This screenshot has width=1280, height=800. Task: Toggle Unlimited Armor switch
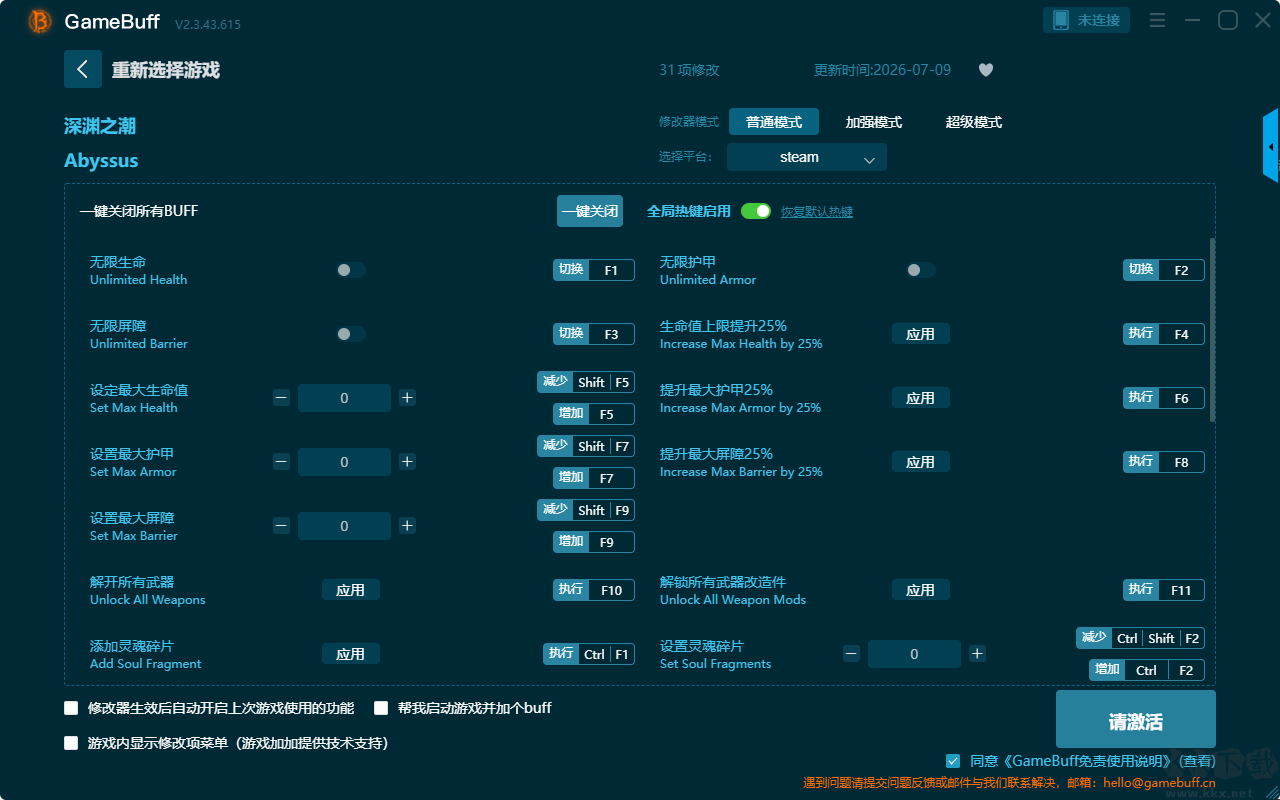921,270
